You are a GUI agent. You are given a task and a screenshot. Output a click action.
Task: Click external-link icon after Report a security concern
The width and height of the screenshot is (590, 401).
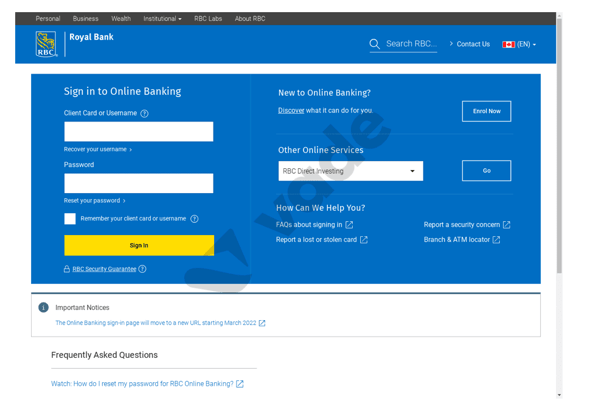pyautogui.click(x=506, y=225)
